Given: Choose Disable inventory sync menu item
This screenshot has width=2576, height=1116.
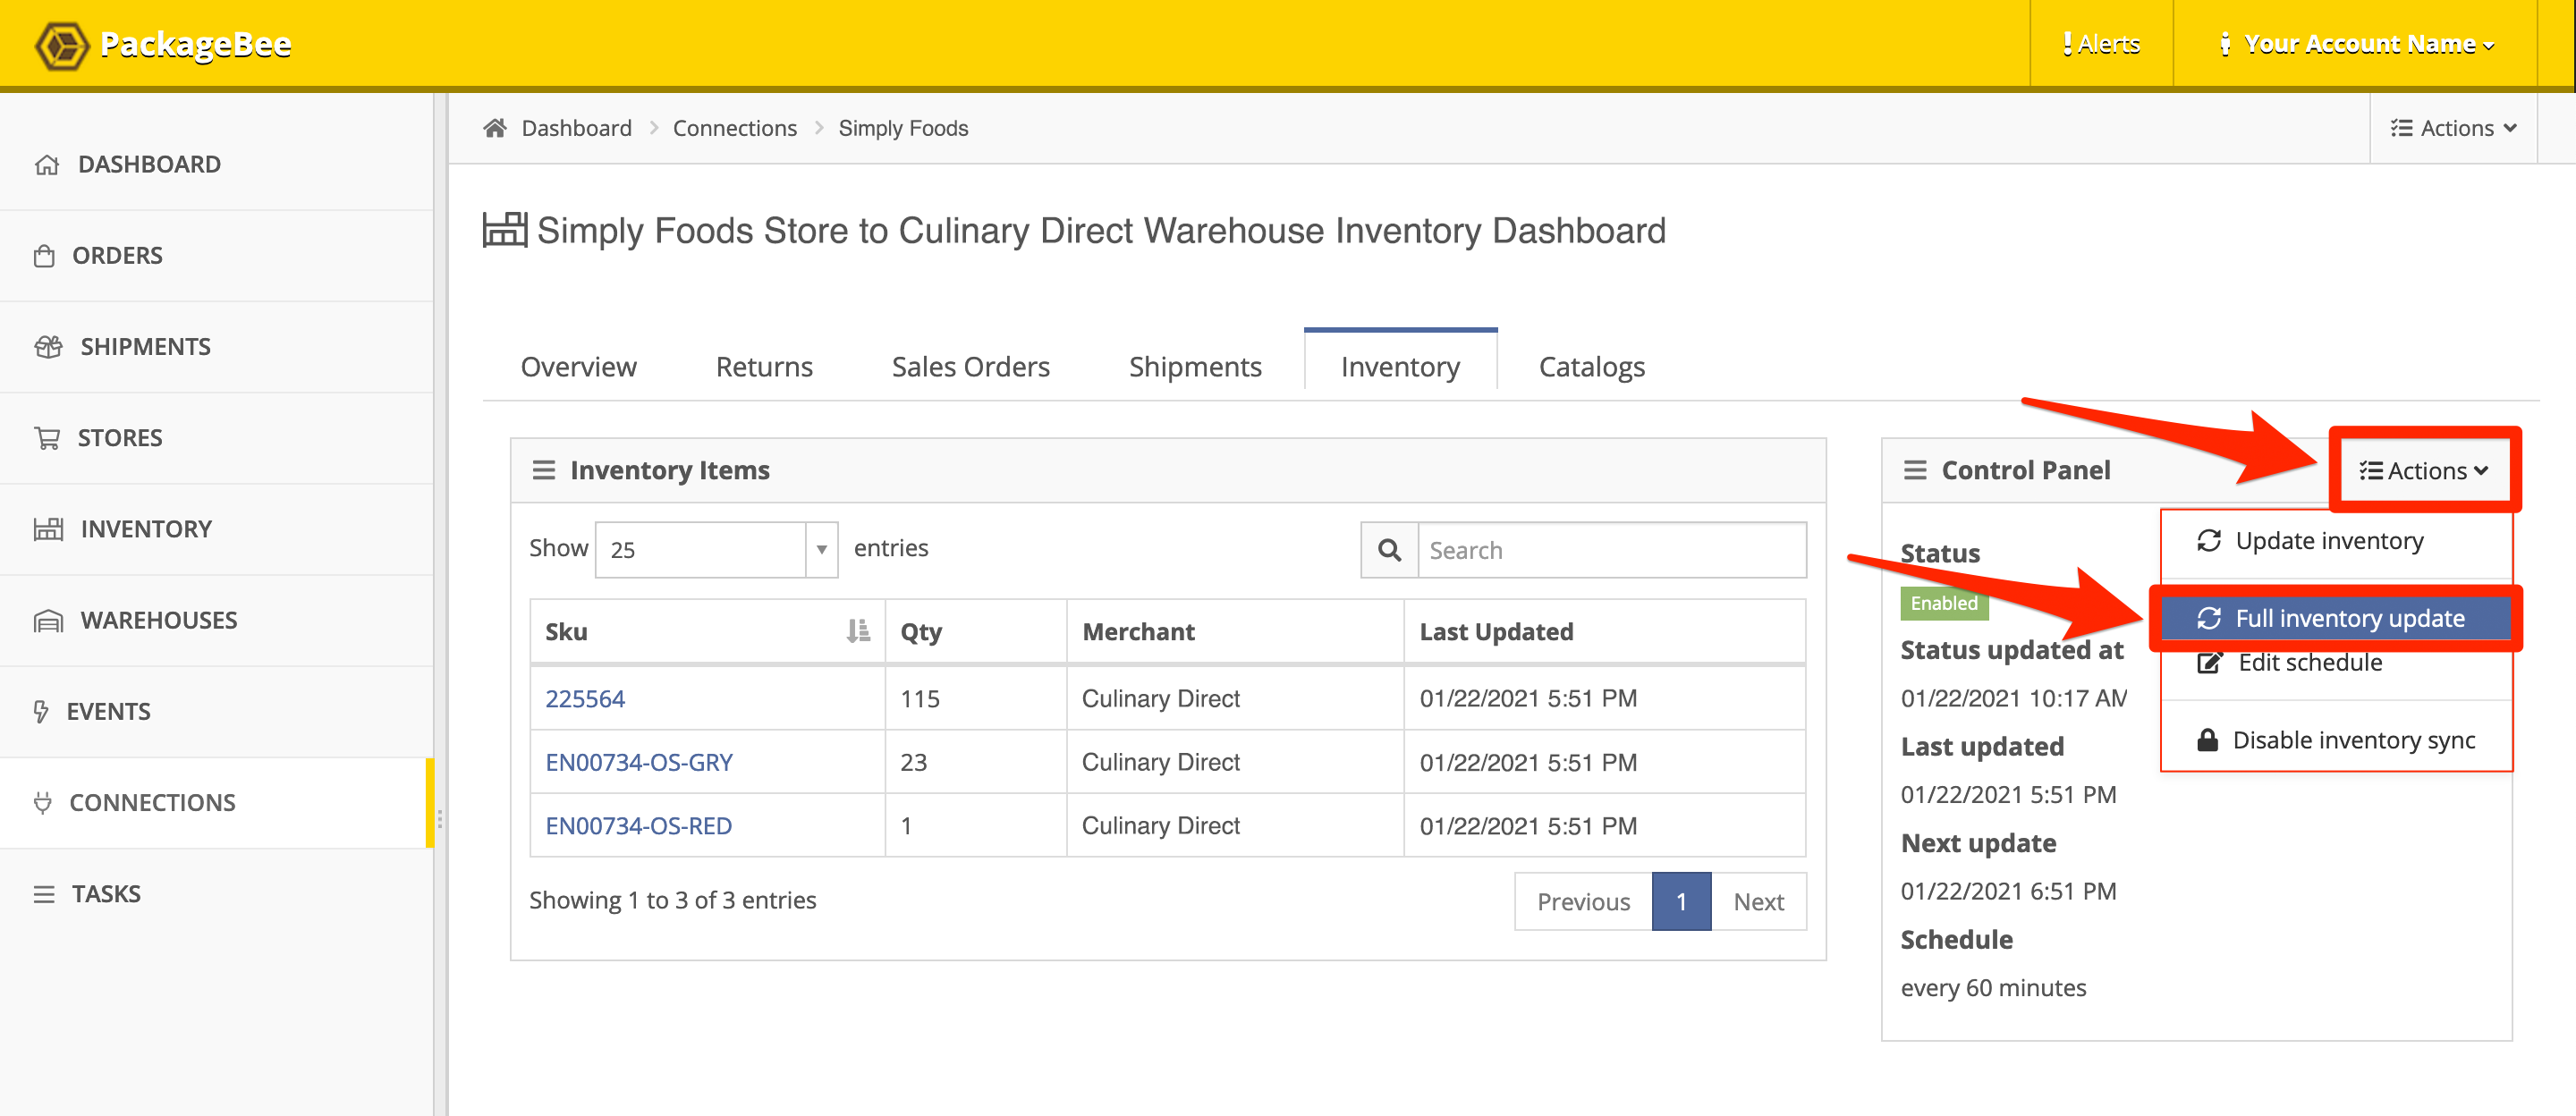Looking at the screenshot, I should (x=2336, y=740).
